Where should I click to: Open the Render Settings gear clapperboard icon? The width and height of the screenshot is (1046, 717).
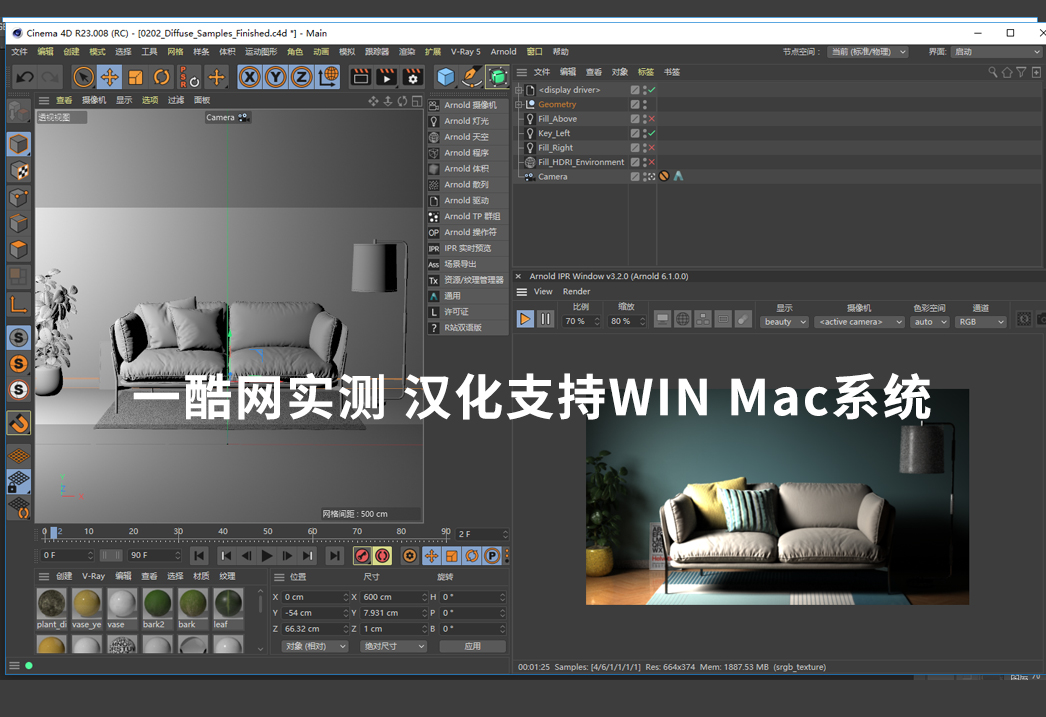tap(413, 77)
